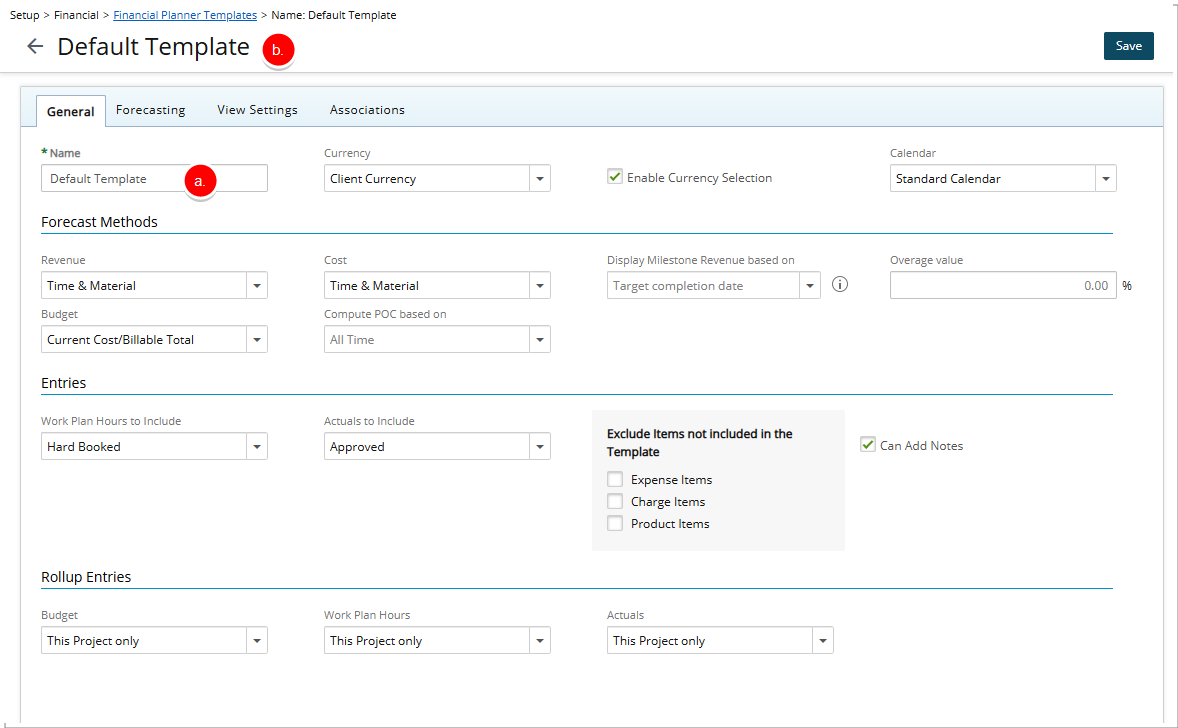This screenshot has height=728, width=1178.
Task: Open the Financial Planner Templates breadcrumb link
Action: tap(184, 15)
